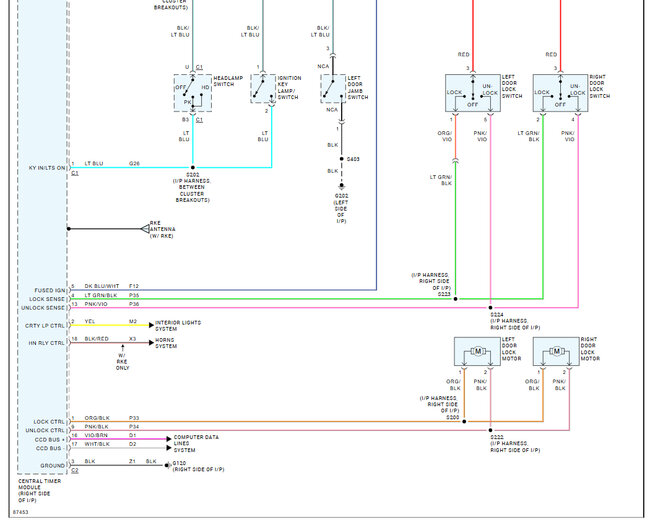Click the LEFT DOOR JAMB SWITCH label
The image size is (650, 522).
click(x=358, y=87)
